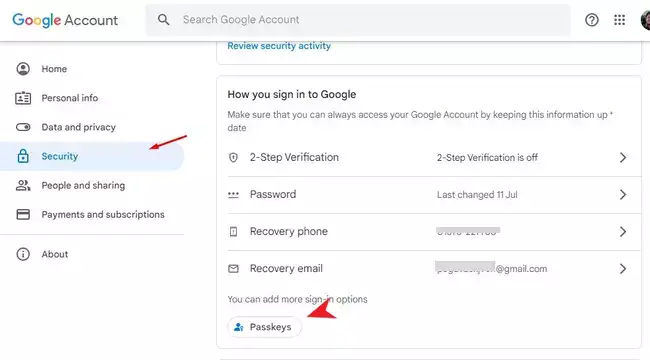The height and width of the screenshot is (360, 650).
Task: Click the Search Google Account field
Action: pos(358,19)
